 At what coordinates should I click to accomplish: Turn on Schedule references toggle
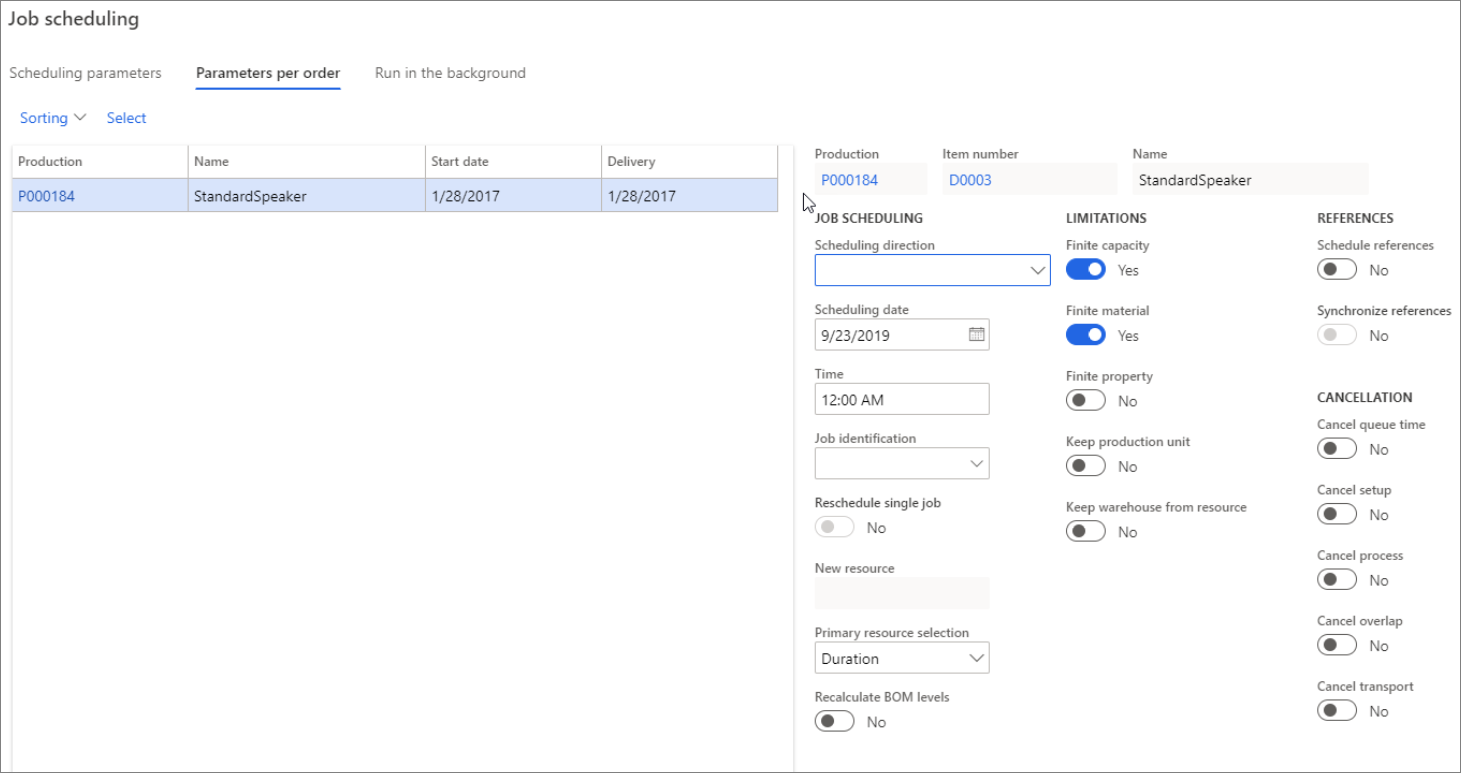pos(1337,270)
